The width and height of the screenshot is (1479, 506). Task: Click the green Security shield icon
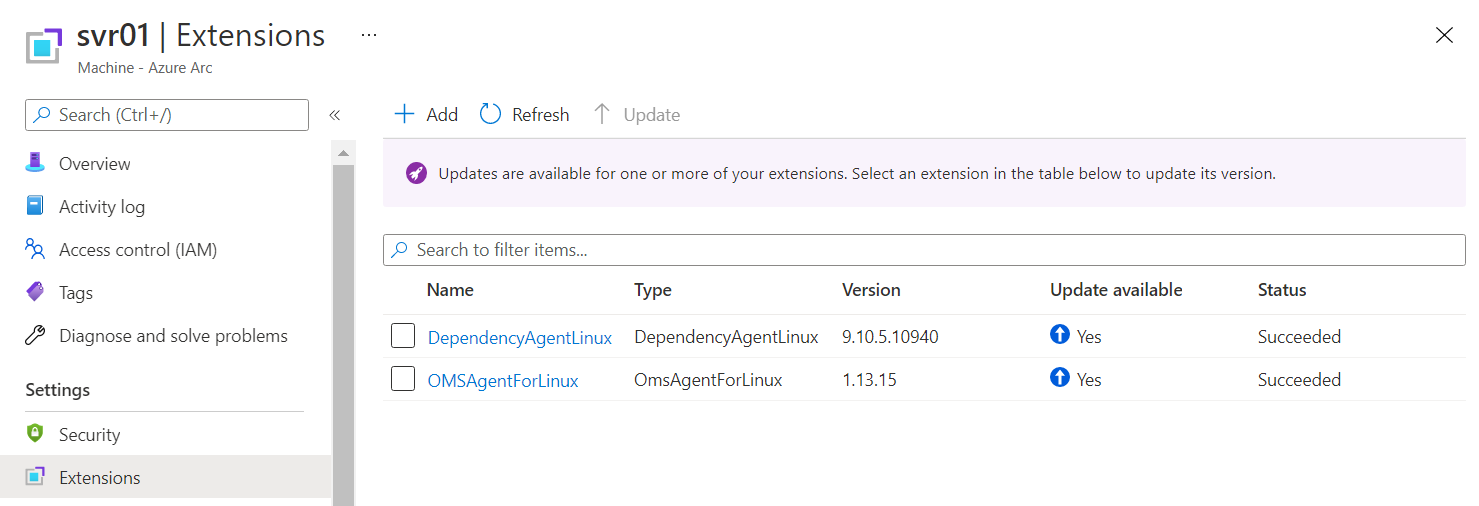35,434
